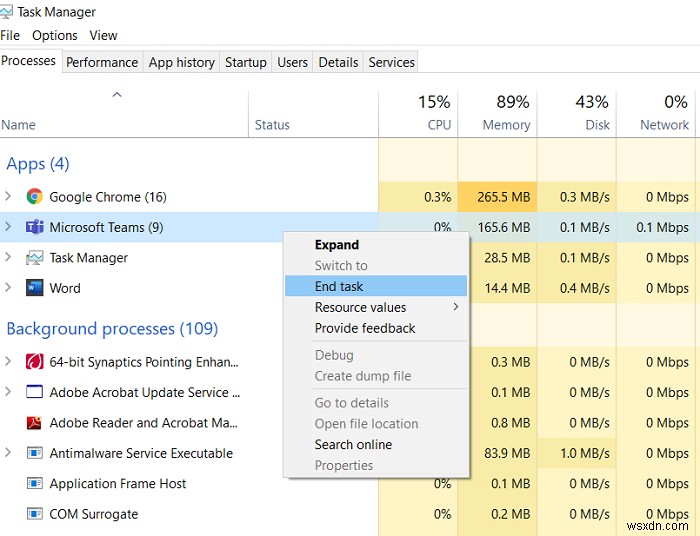
Task: Click the Google Chrome app icon
Action: point(35,197)
